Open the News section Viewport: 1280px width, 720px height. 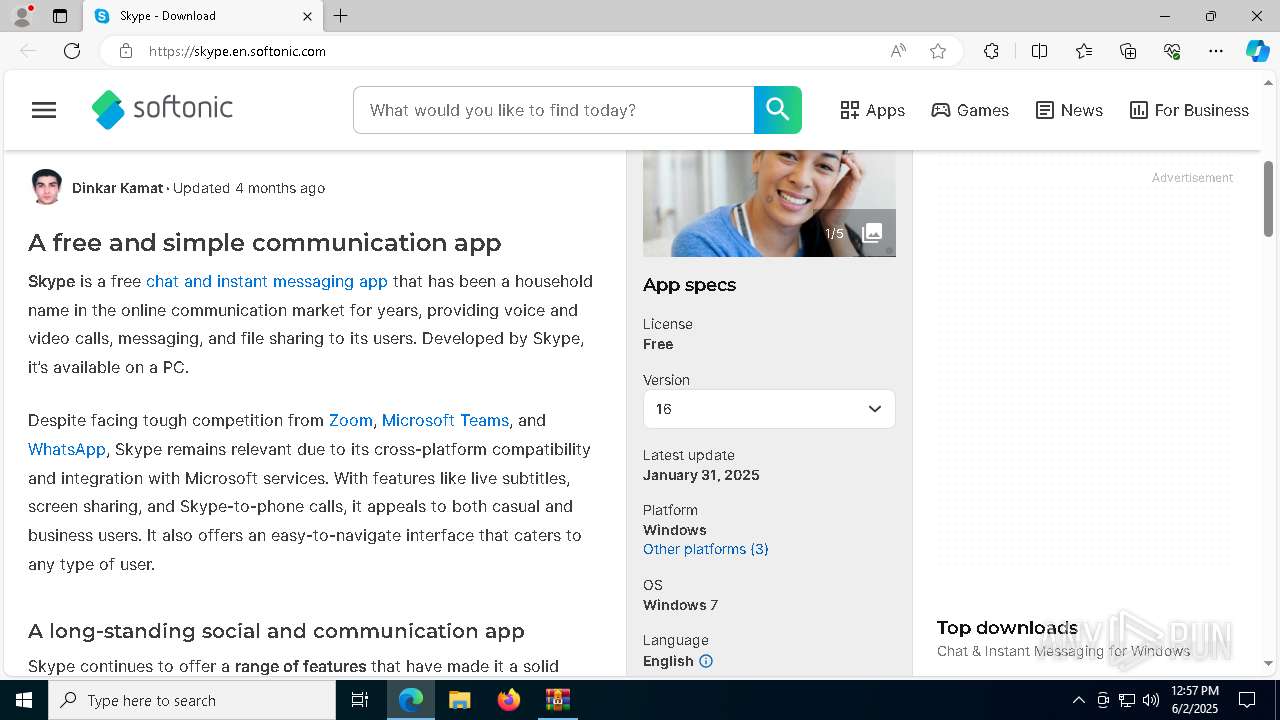[x=1069, y=110]
